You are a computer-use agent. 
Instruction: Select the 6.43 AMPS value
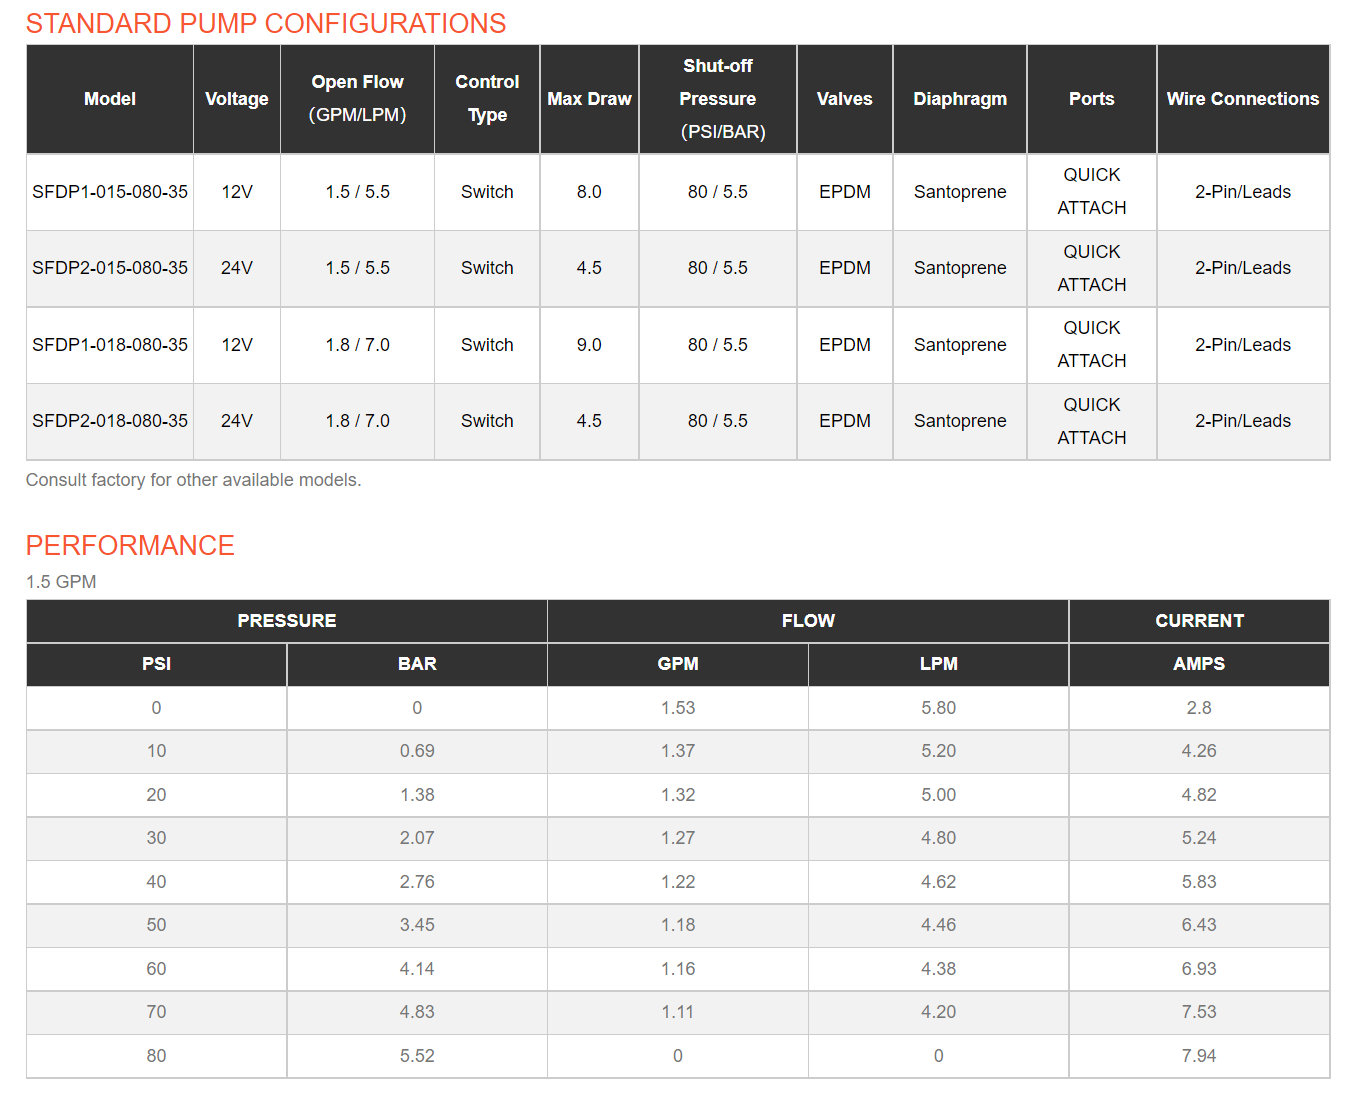1199,925
